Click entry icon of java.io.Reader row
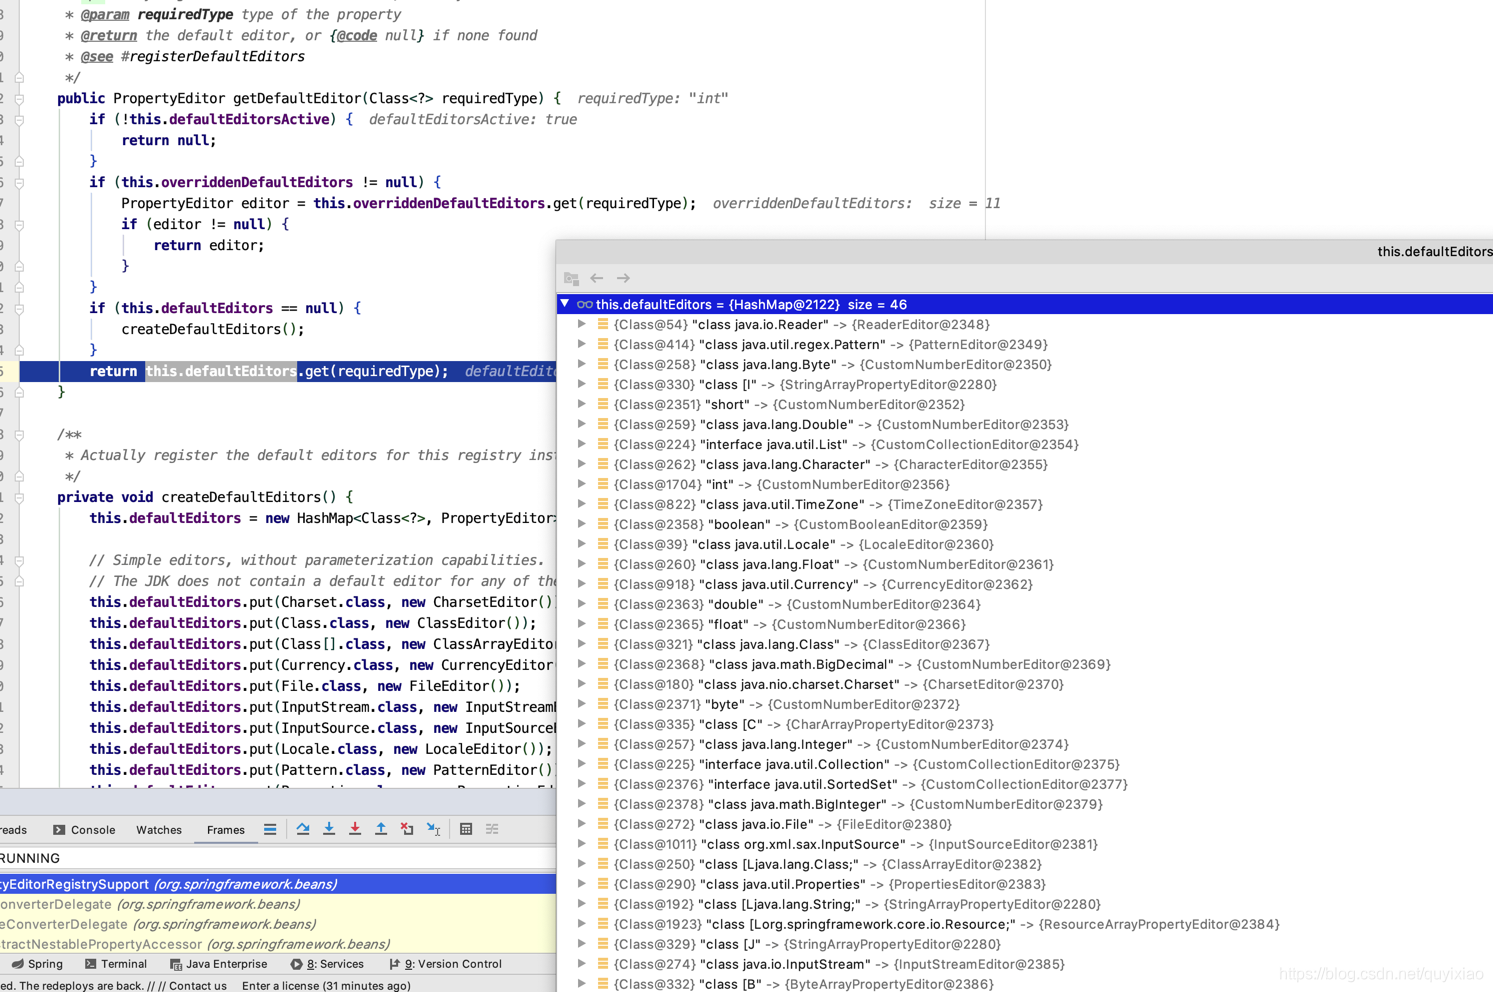 [x=603, y=324]
